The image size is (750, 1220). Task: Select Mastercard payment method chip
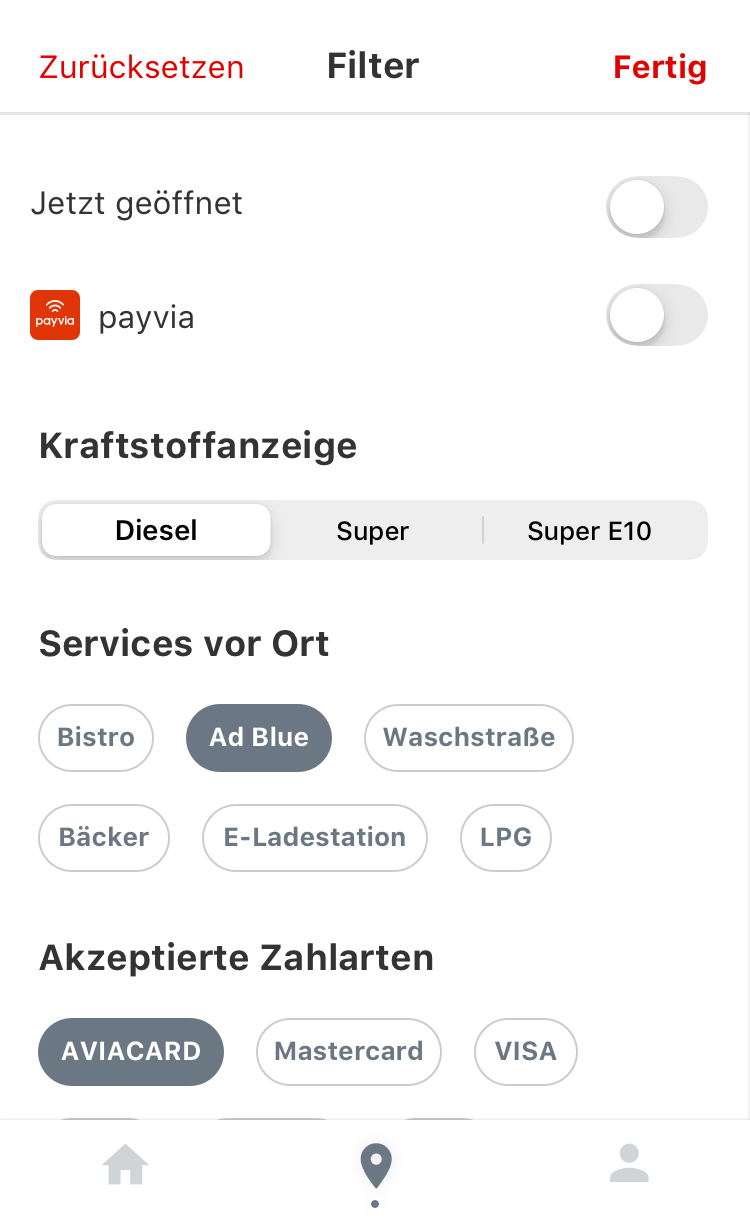click(x=349, y=1052)
